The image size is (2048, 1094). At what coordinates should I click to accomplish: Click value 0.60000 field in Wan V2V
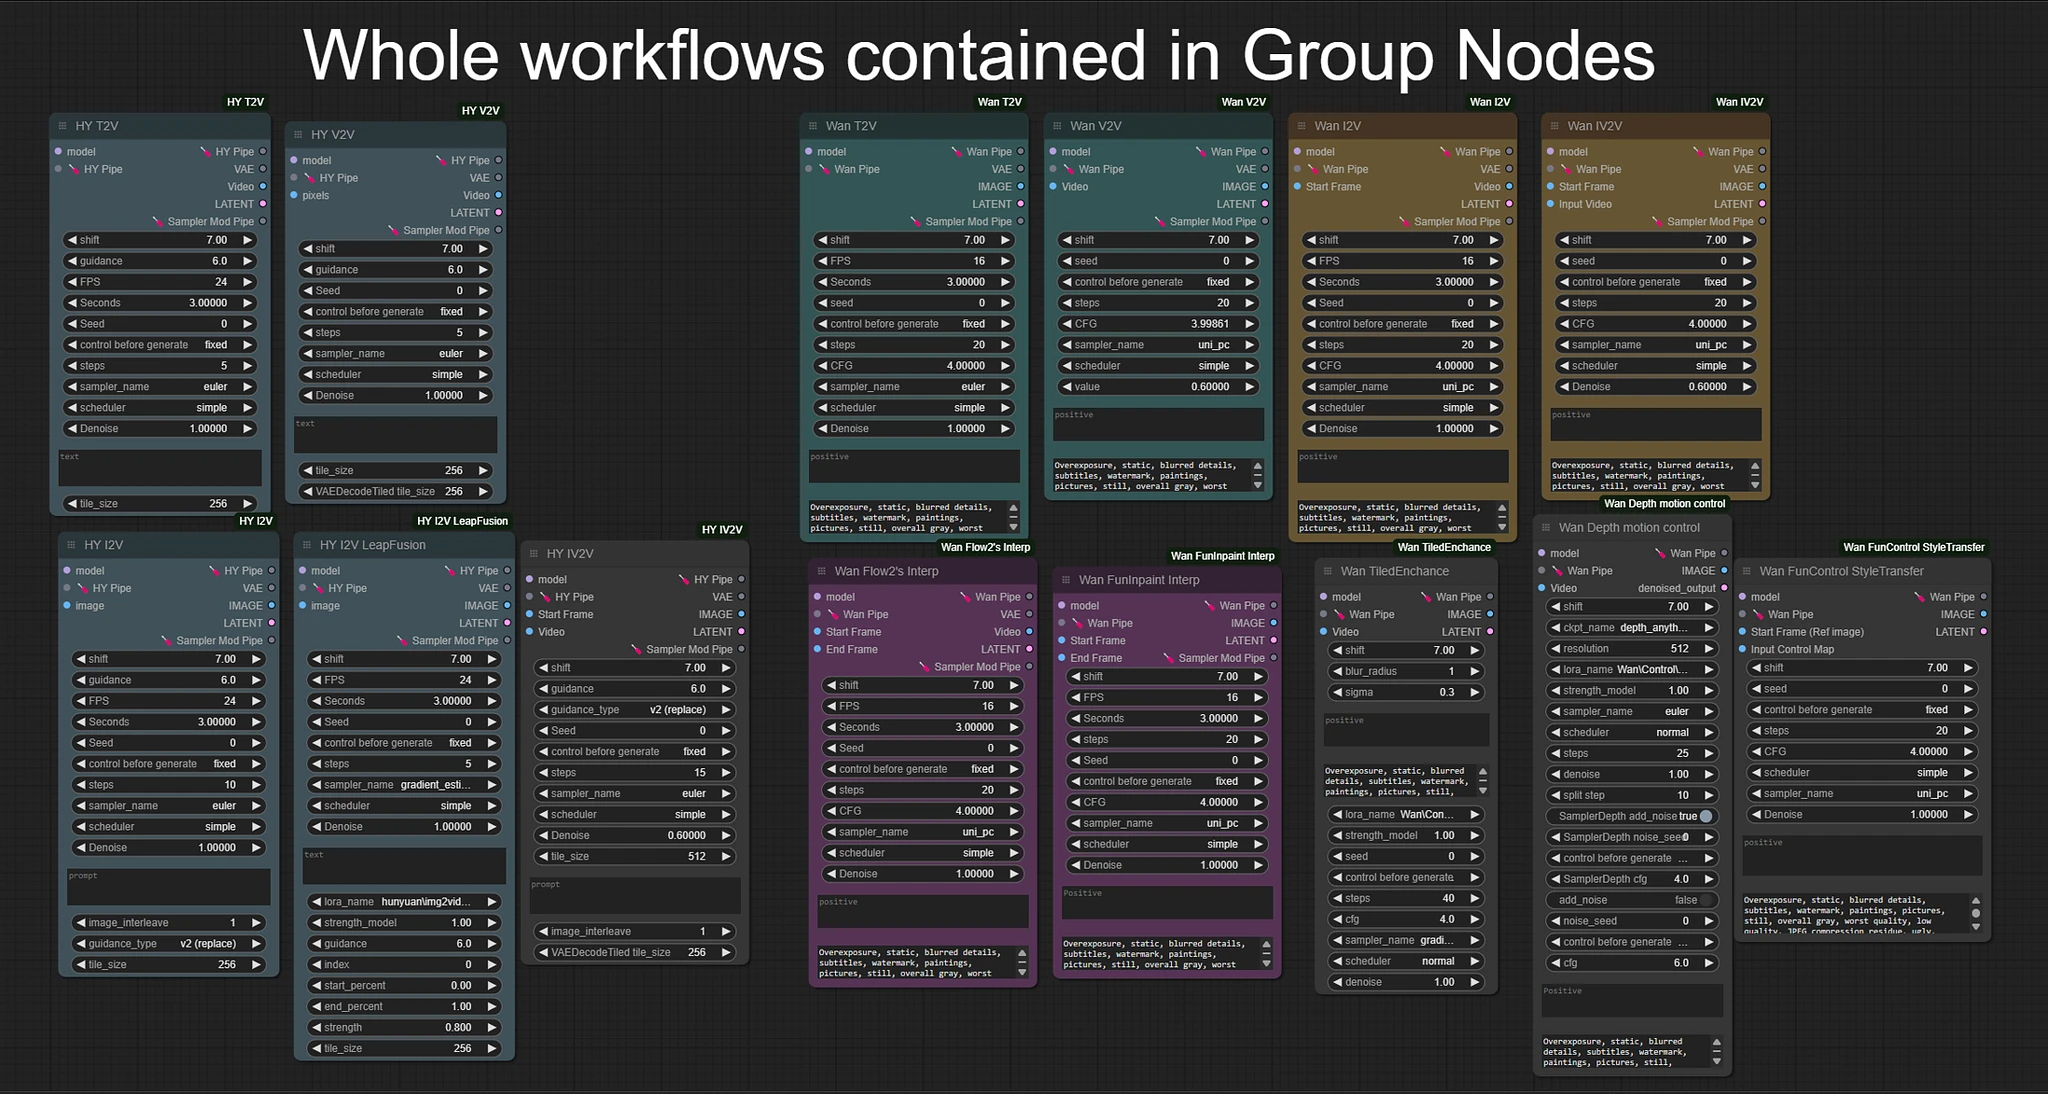pos(1158,387)
